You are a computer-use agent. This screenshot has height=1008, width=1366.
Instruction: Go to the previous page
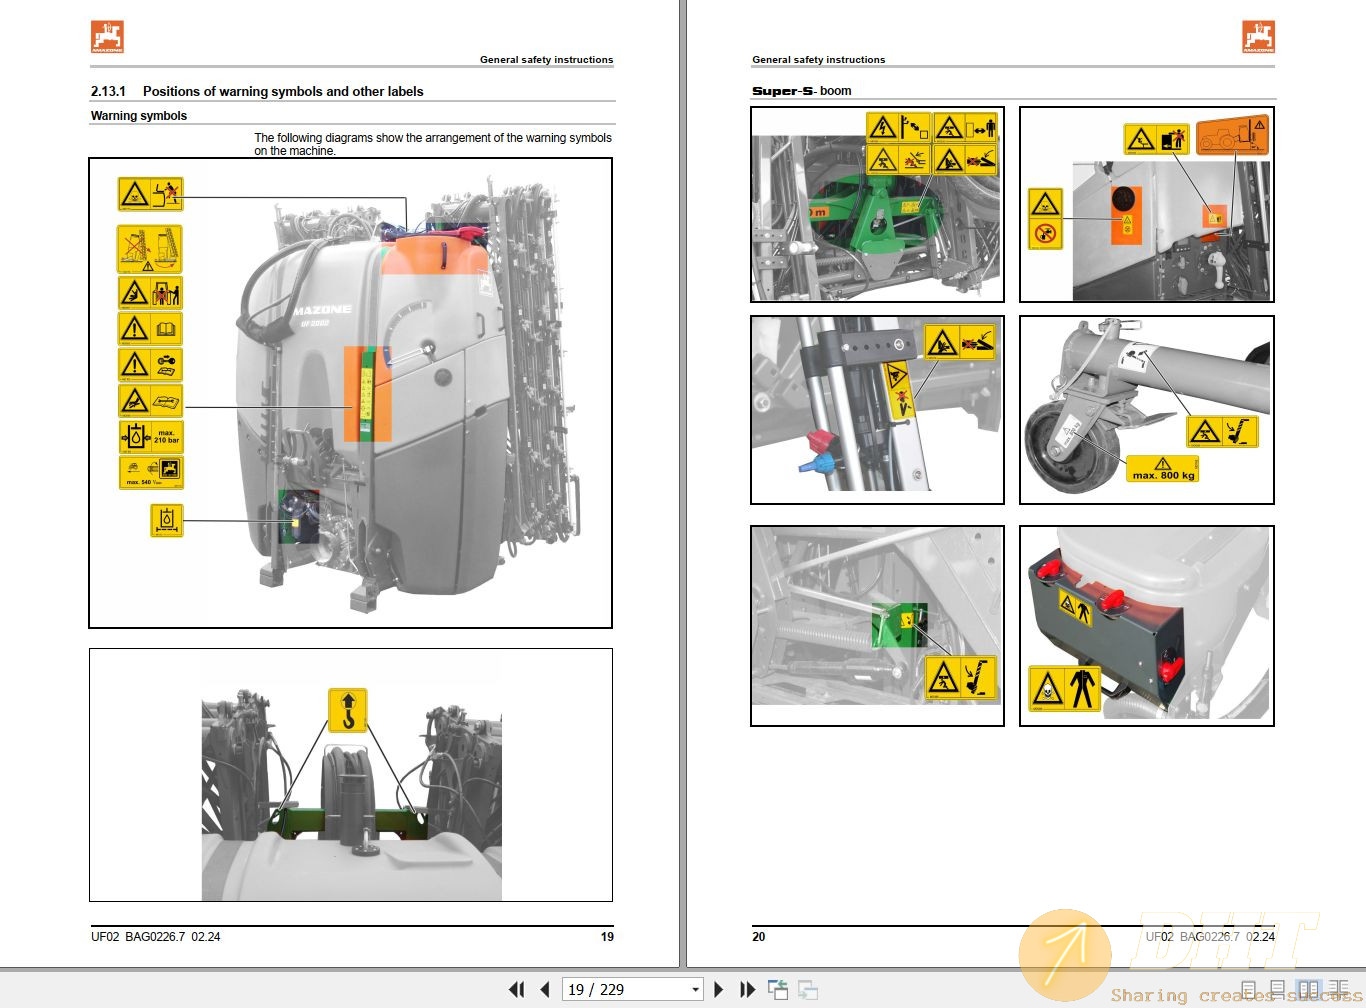point(545,989)
